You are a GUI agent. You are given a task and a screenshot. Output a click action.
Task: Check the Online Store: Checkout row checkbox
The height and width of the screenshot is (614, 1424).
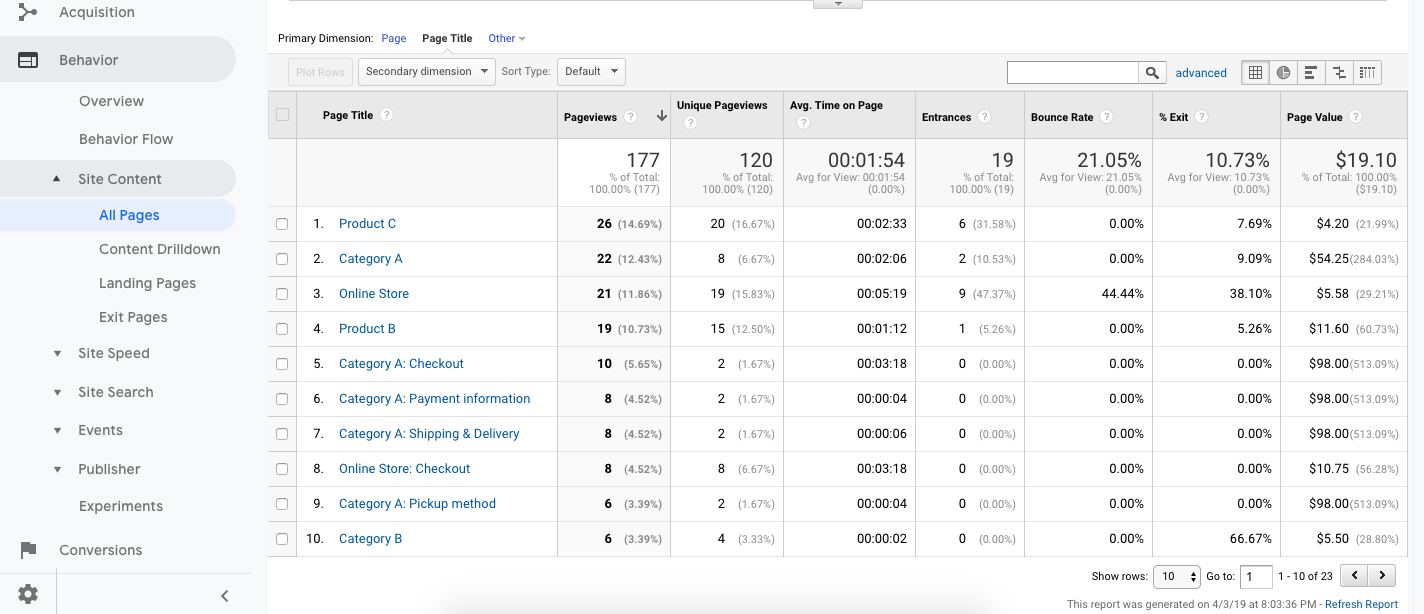[282, 469]
